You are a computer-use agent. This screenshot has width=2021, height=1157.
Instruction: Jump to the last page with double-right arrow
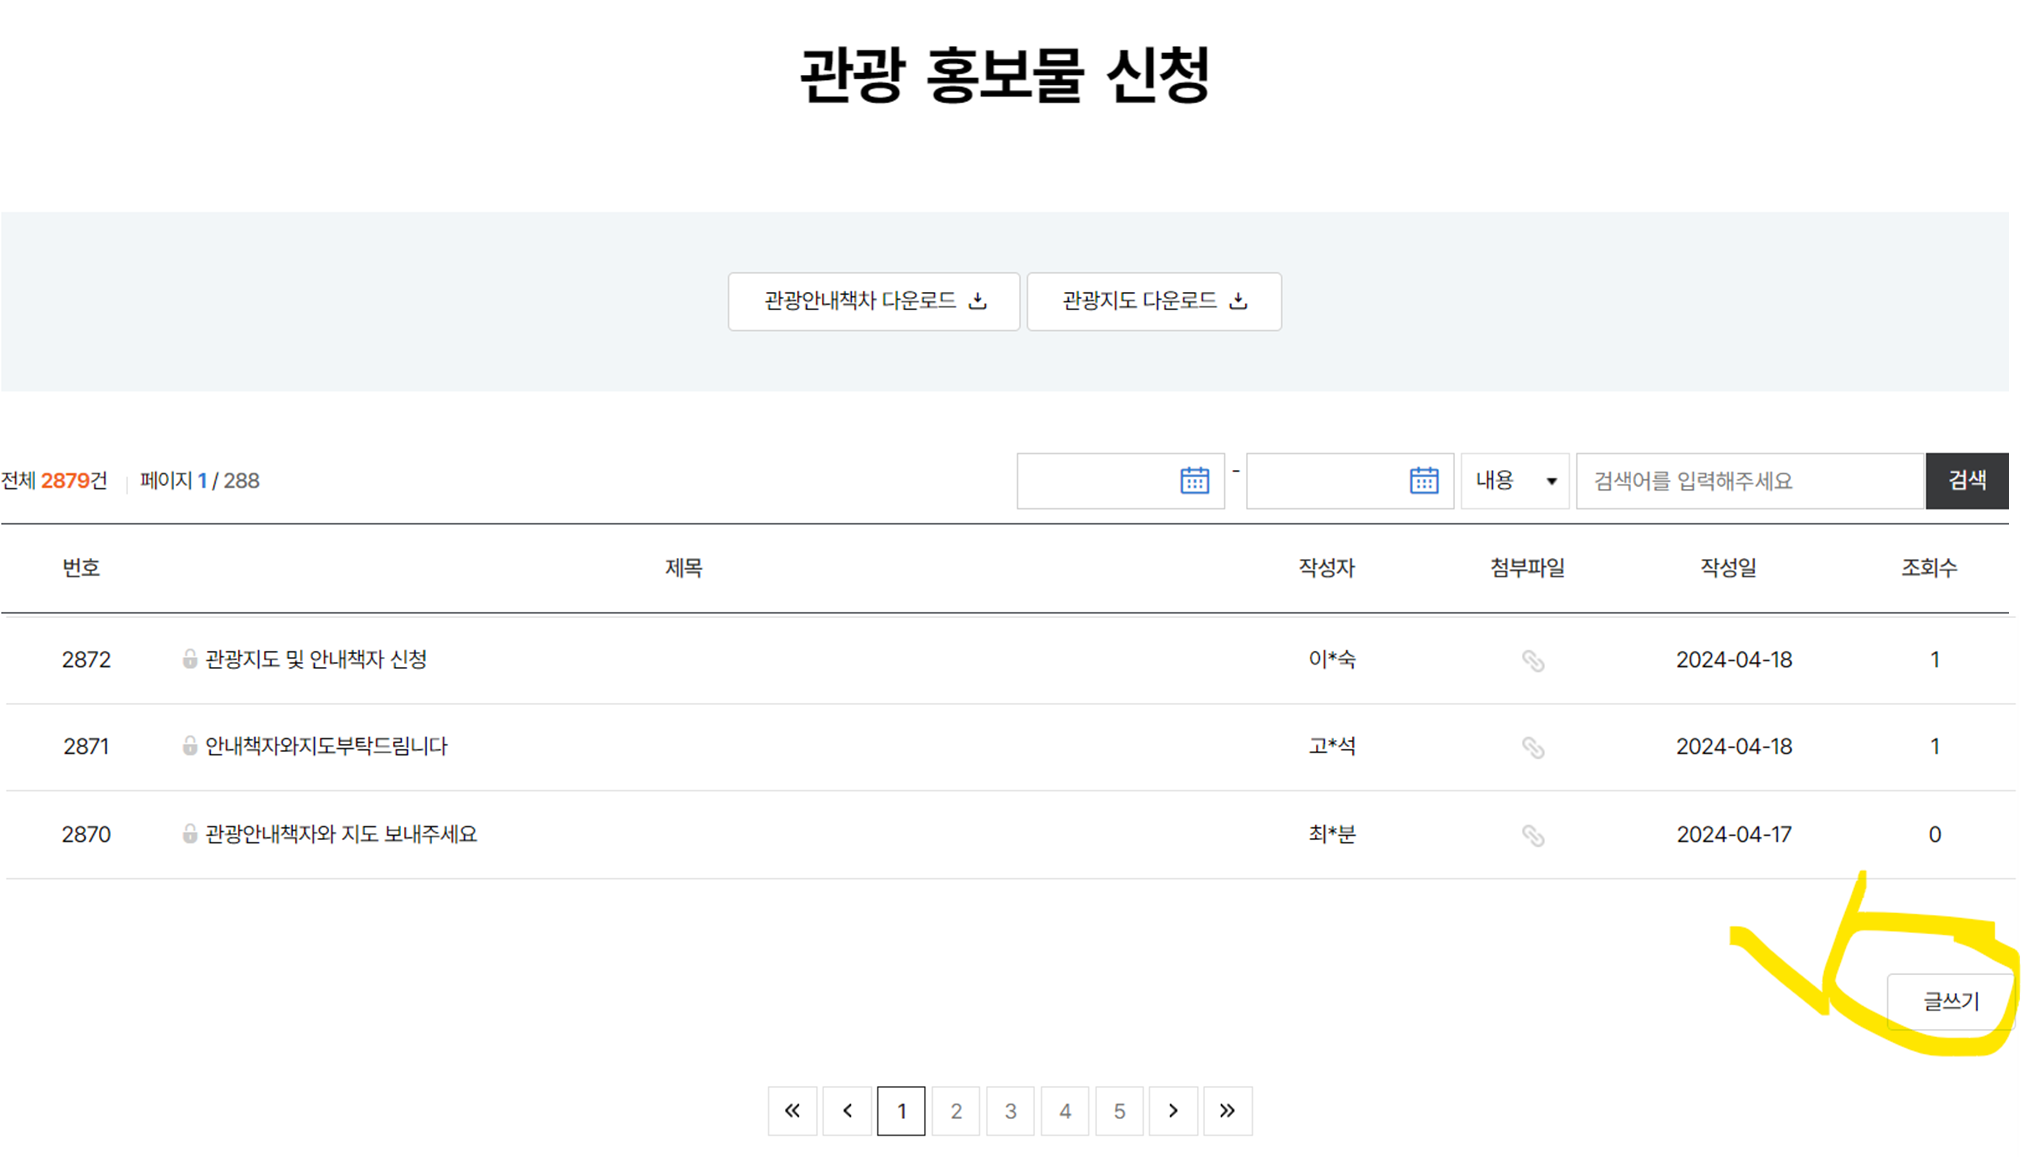[1228, 1110]
